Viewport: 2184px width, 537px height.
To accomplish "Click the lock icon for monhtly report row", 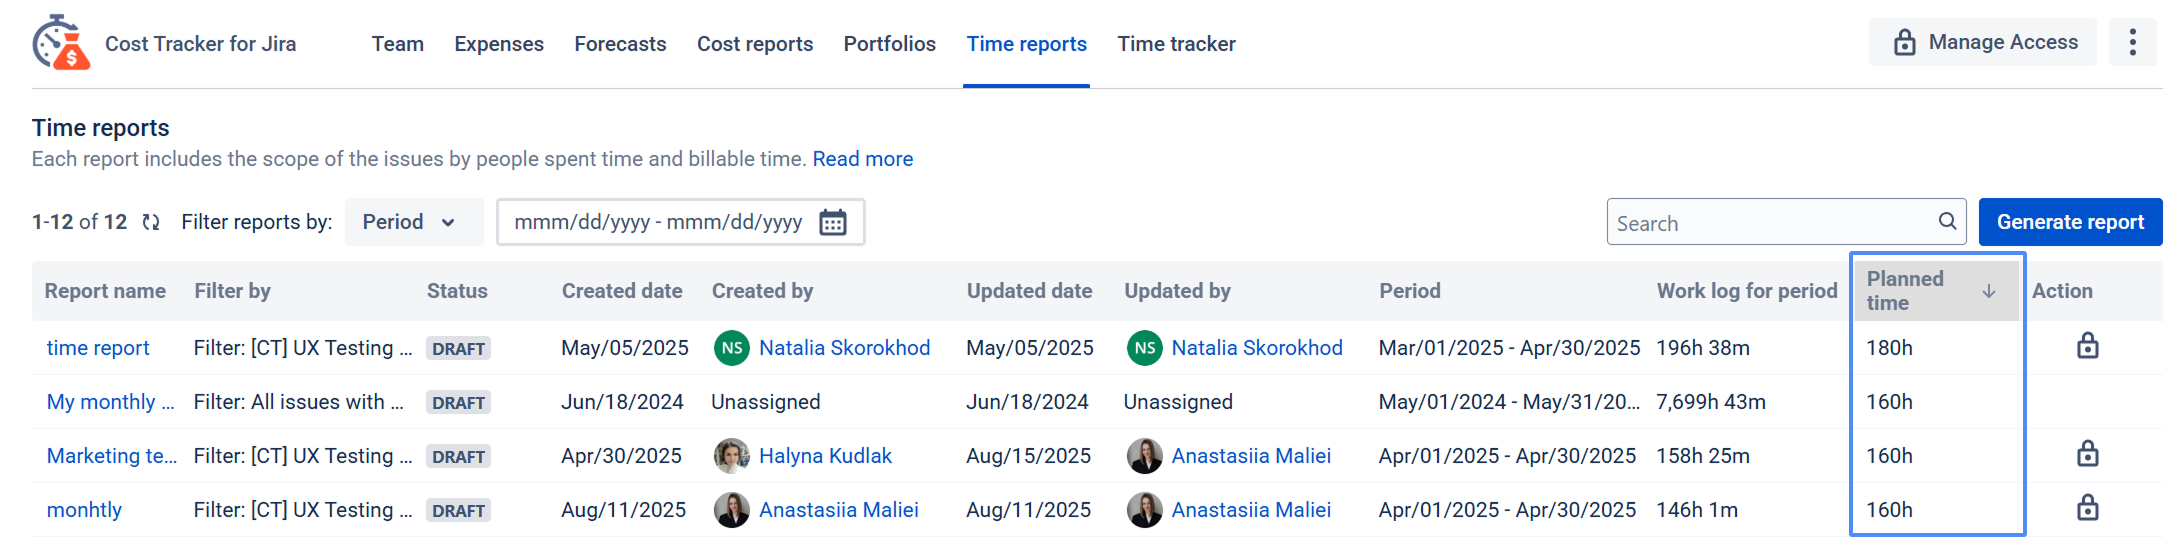I will 2087,508.
